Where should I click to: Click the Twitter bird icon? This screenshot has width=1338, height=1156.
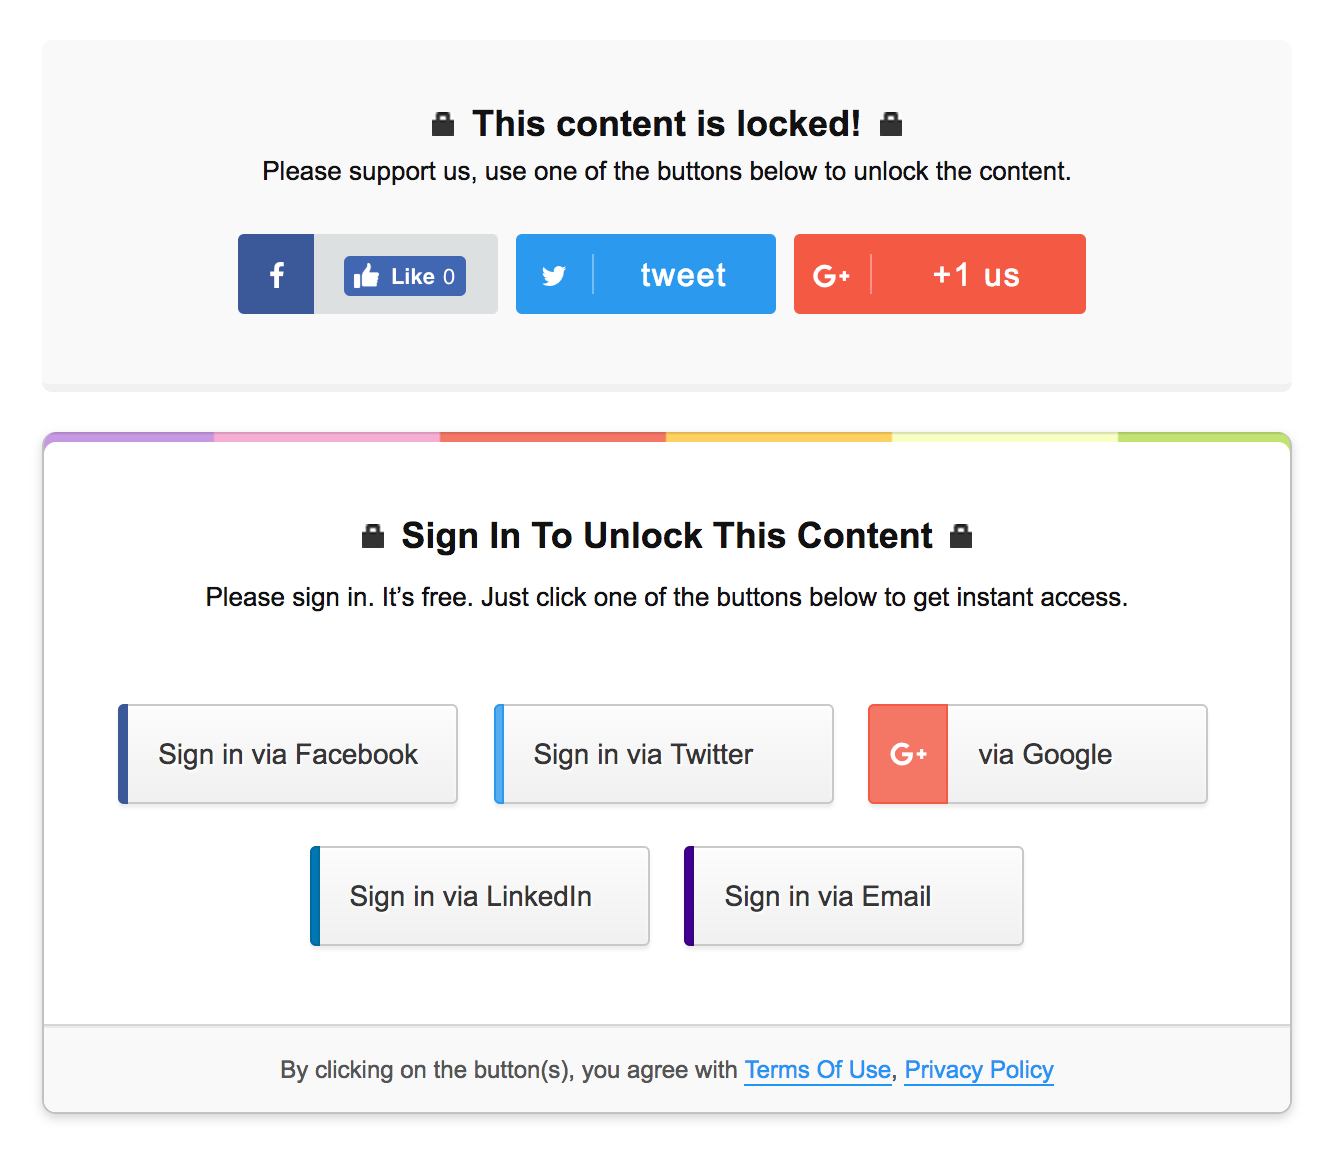pos(554,275)
